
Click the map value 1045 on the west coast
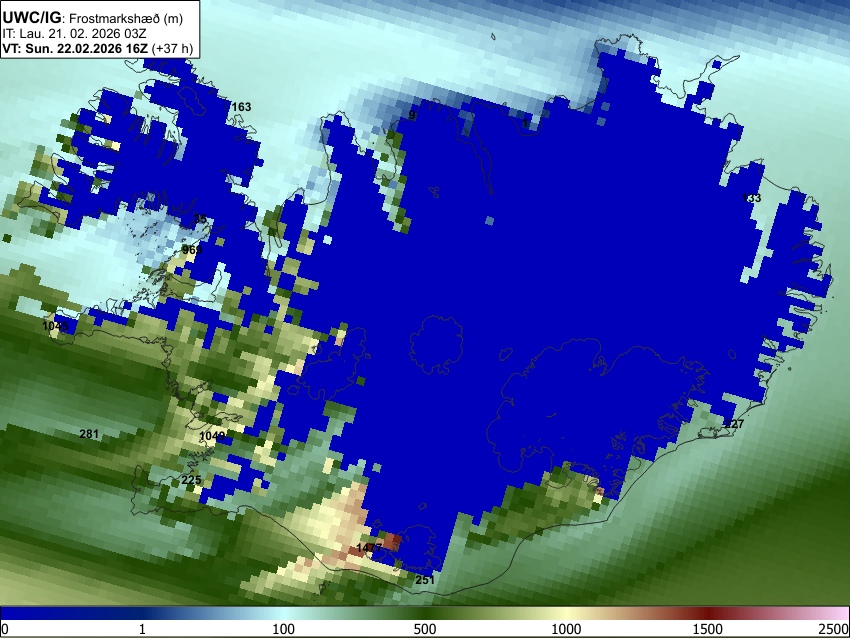click(55, 326)
